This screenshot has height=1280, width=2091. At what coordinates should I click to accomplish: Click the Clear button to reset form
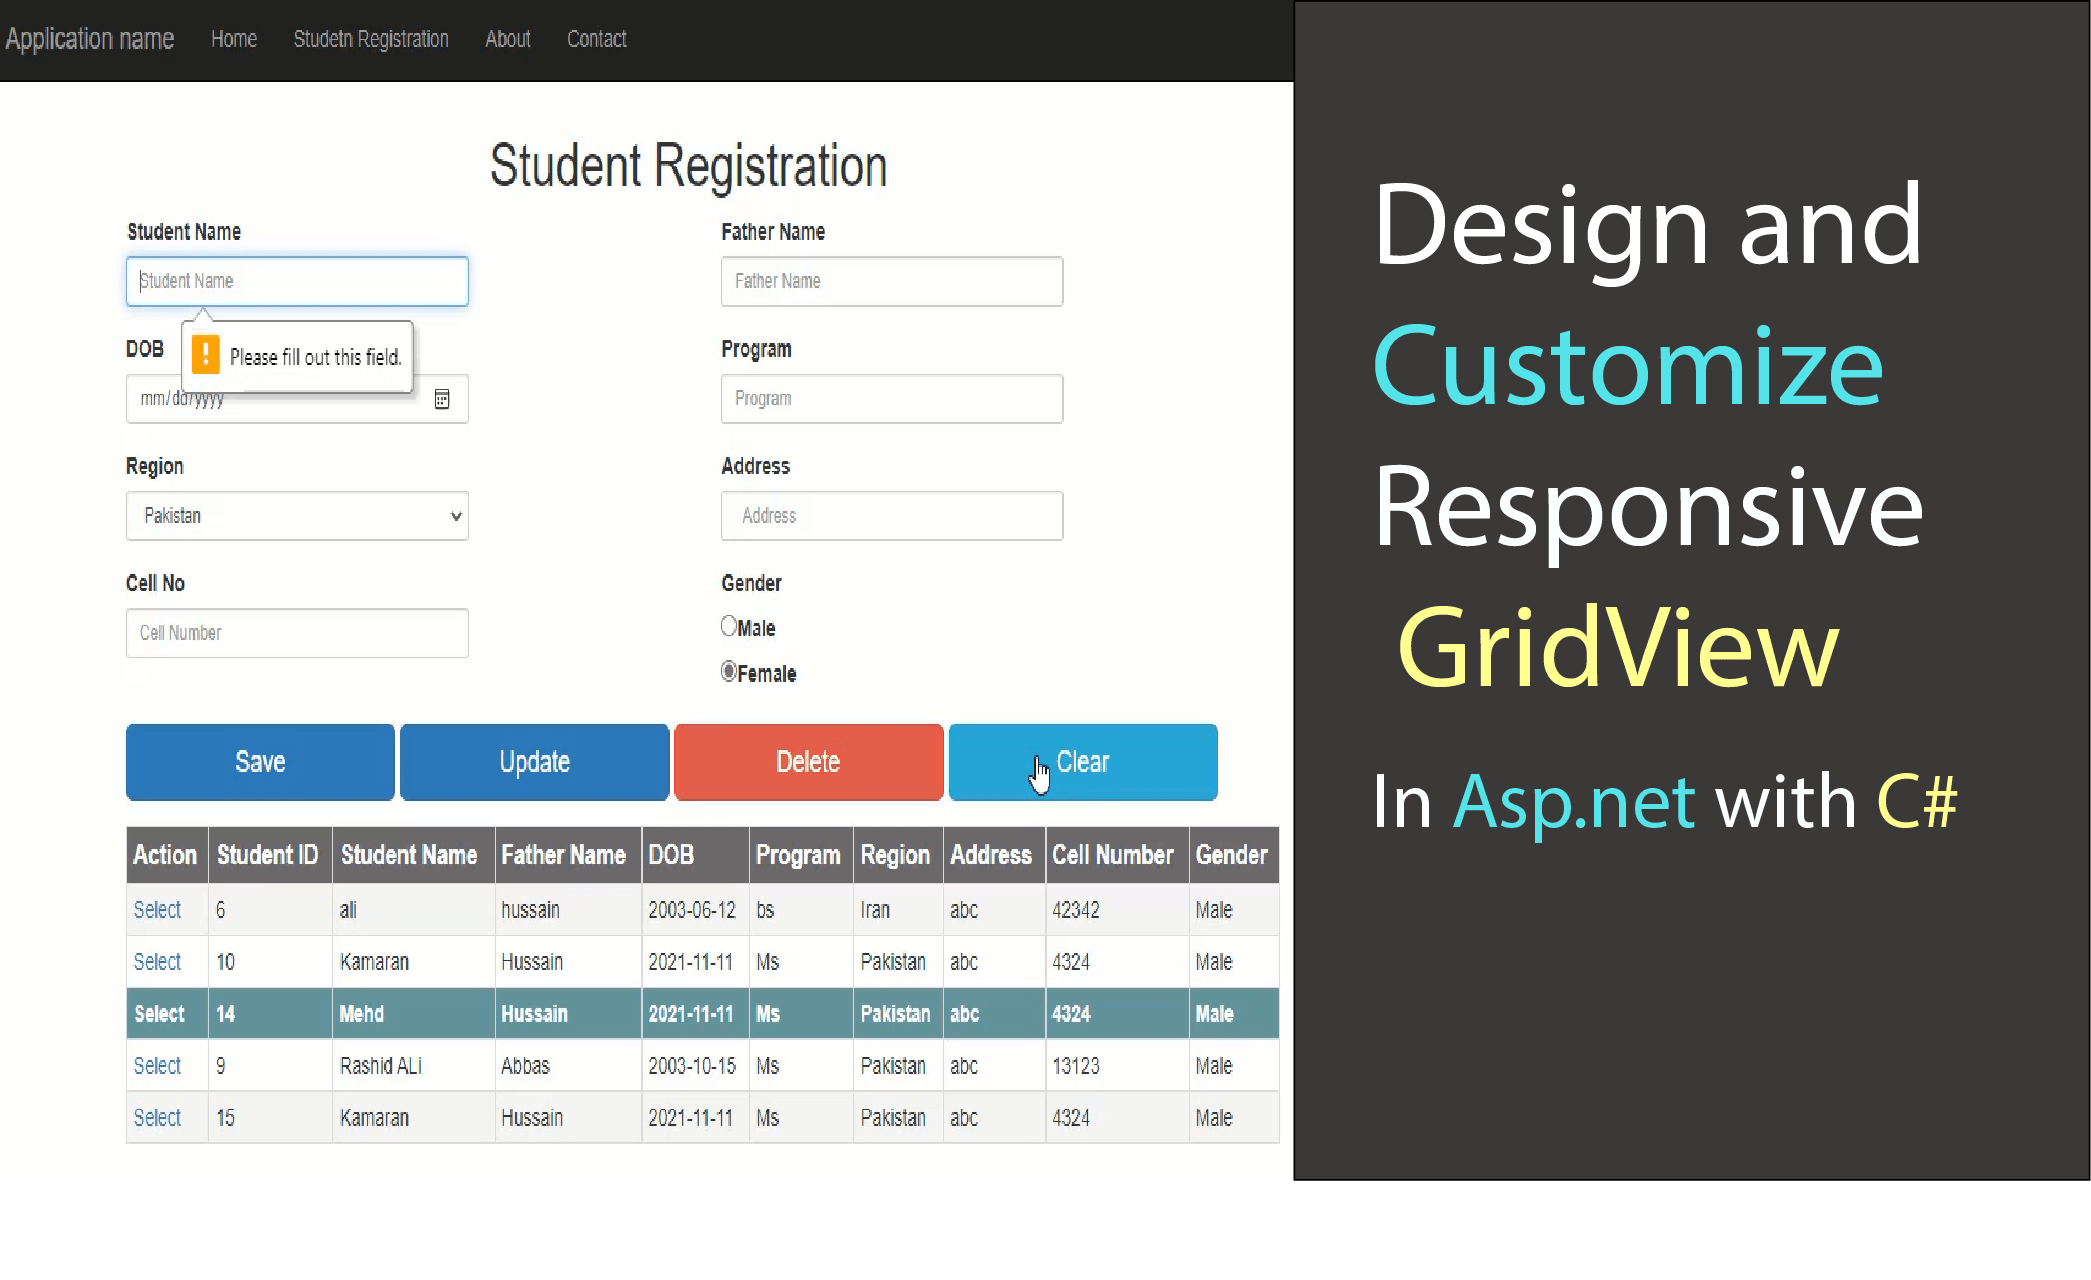pyautogui.click(x=1083, y=762)
